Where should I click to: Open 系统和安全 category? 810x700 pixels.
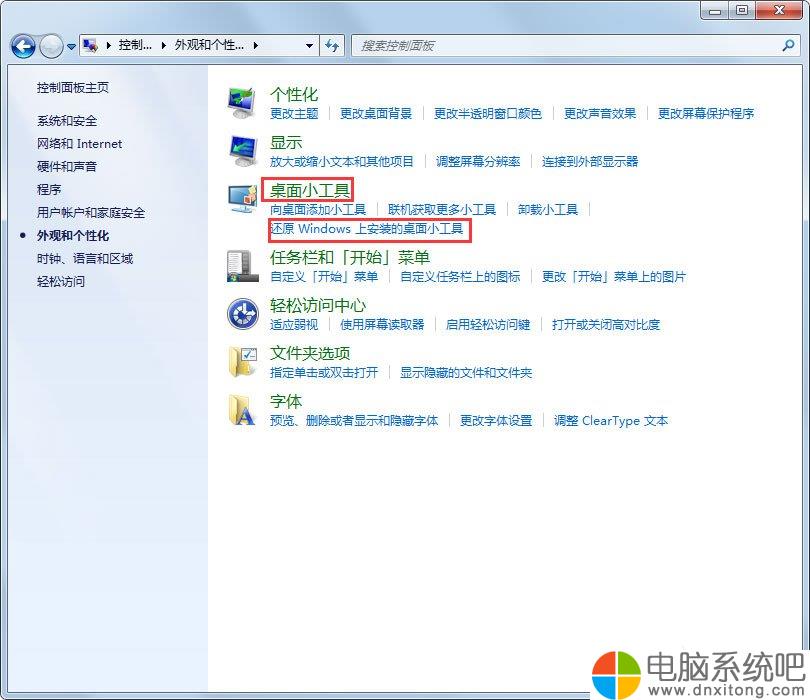coord(67,121)
